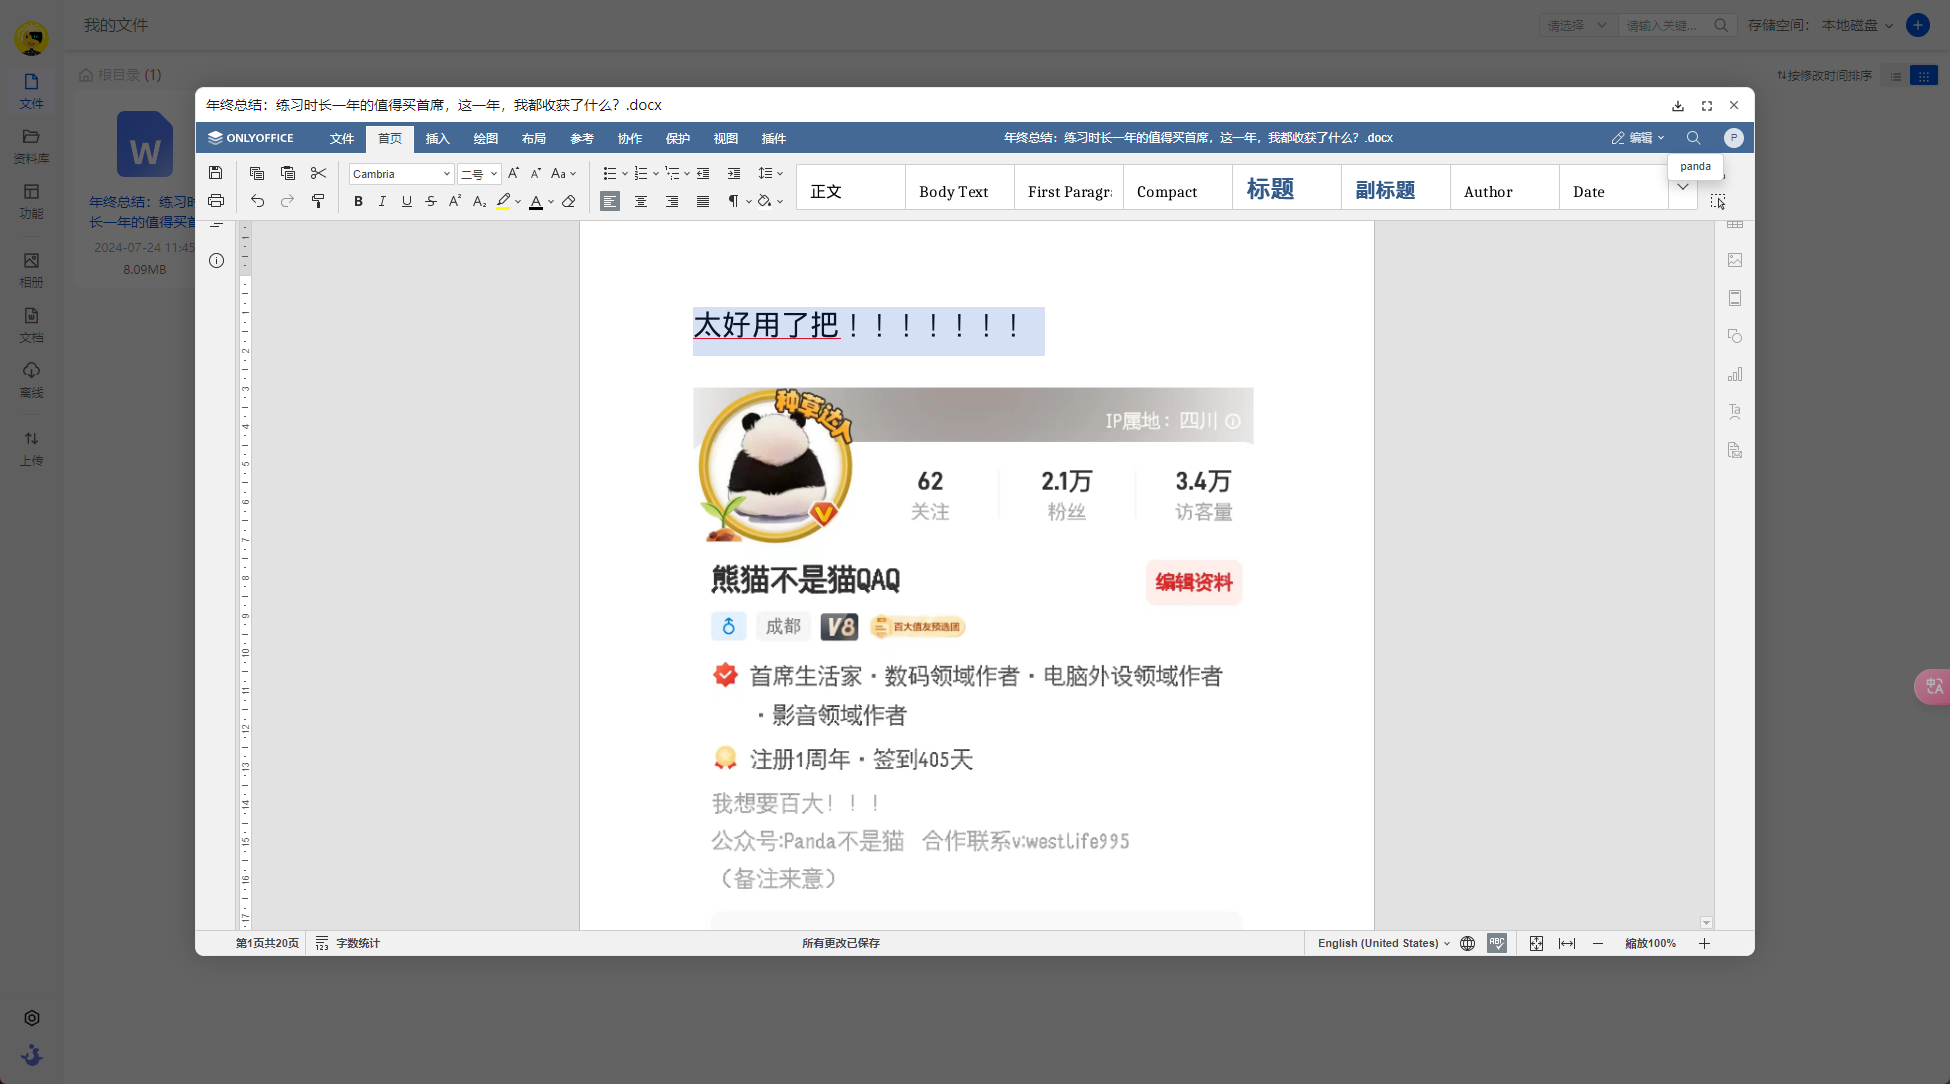Click the yellow highlight color button
This screenshot has width=1950, height=1084.
pos(503,201)
